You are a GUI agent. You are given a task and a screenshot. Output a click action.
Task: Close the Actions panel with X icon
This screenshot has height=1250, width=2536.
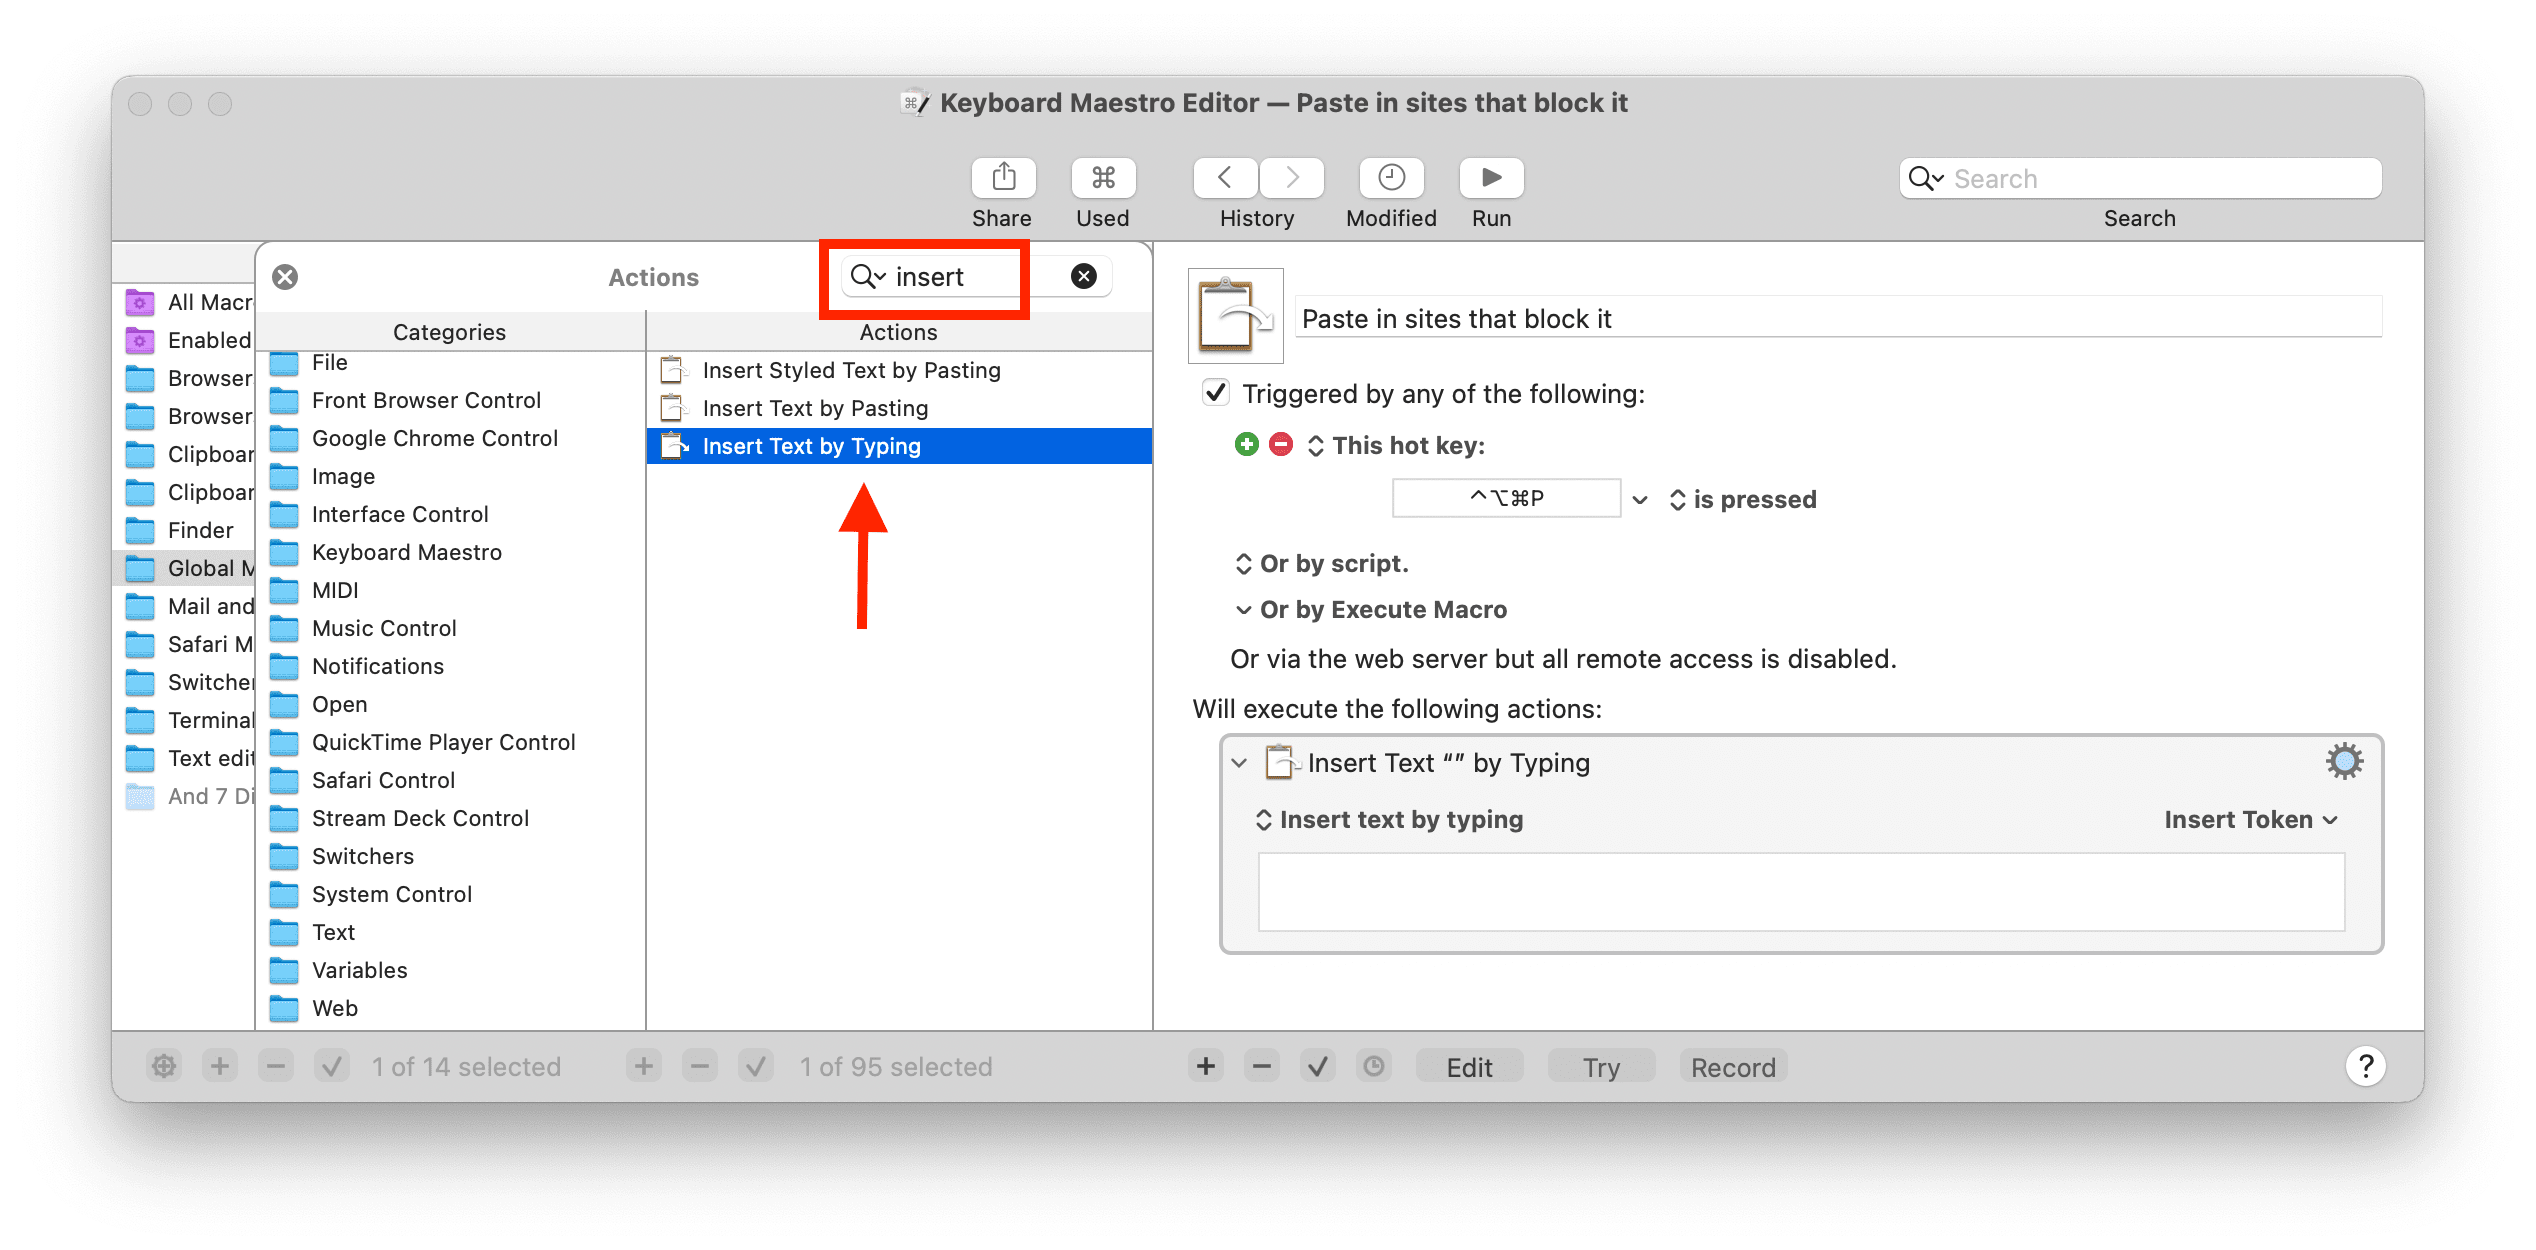click(x=285, y=277)
